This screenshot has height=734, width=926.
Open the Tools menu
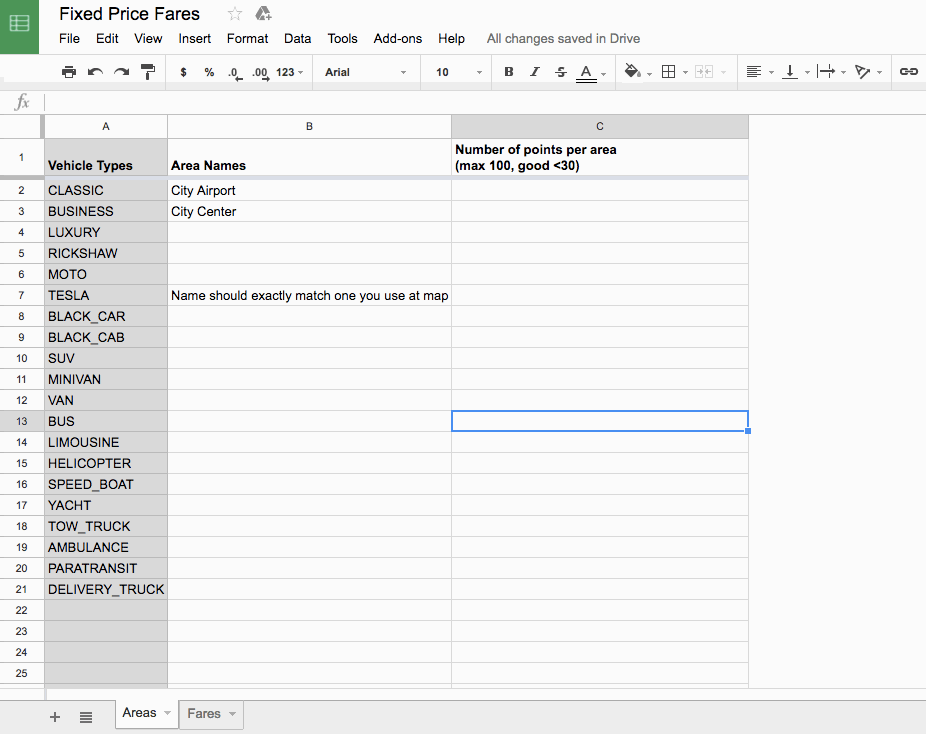pyautogui.click(x=343, y=38)
